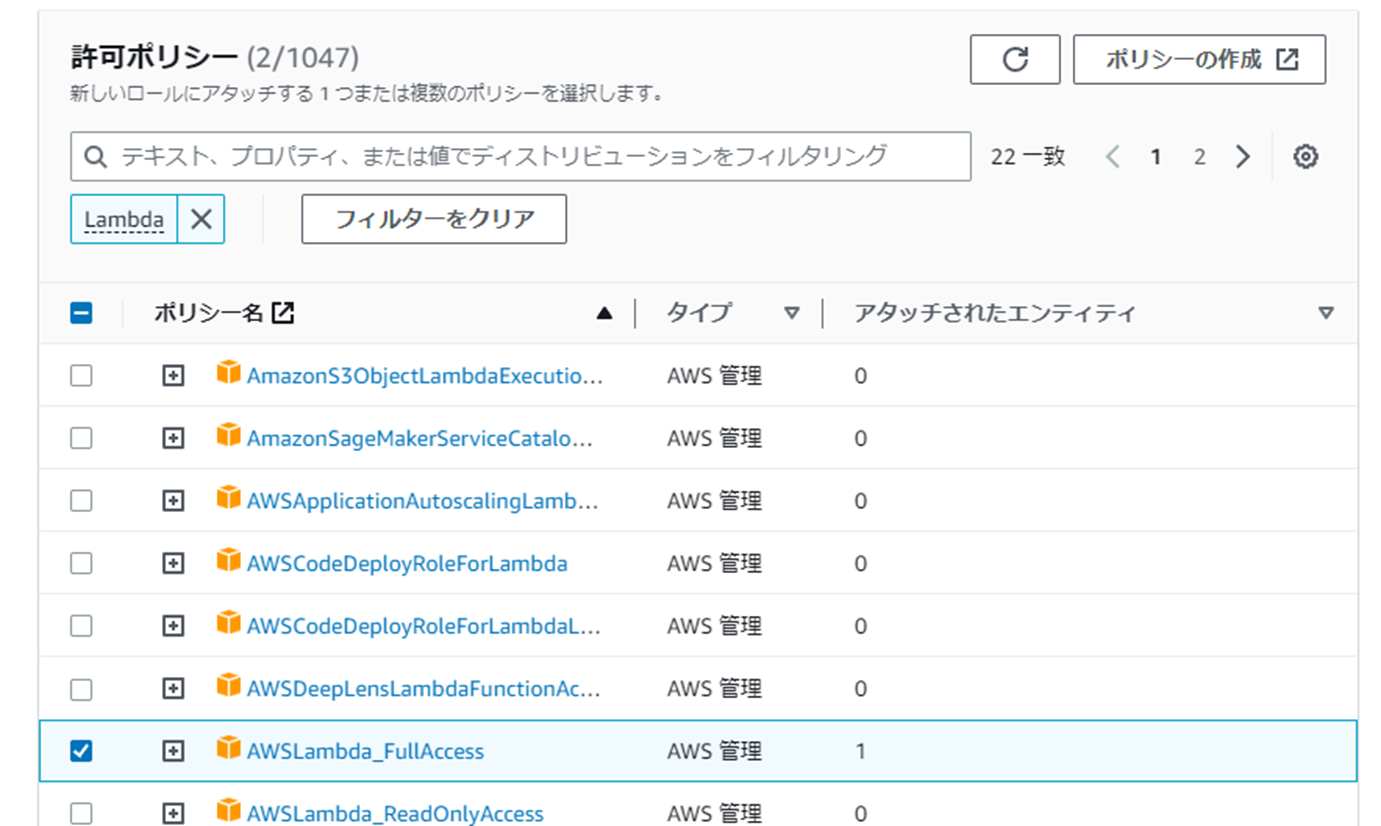
Task: Click attached entity count 1
Action: tap(860, 751)
